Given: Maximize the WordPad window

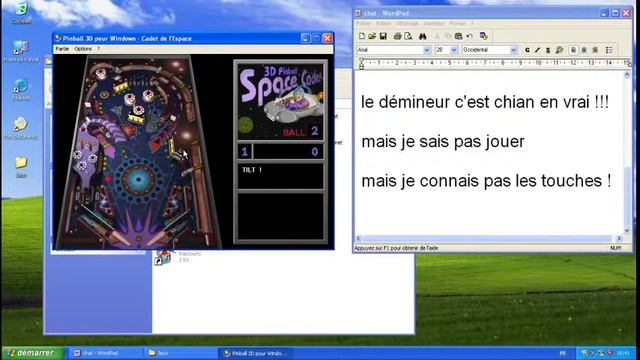Looking at the screenshot, I should click(615, 13).
